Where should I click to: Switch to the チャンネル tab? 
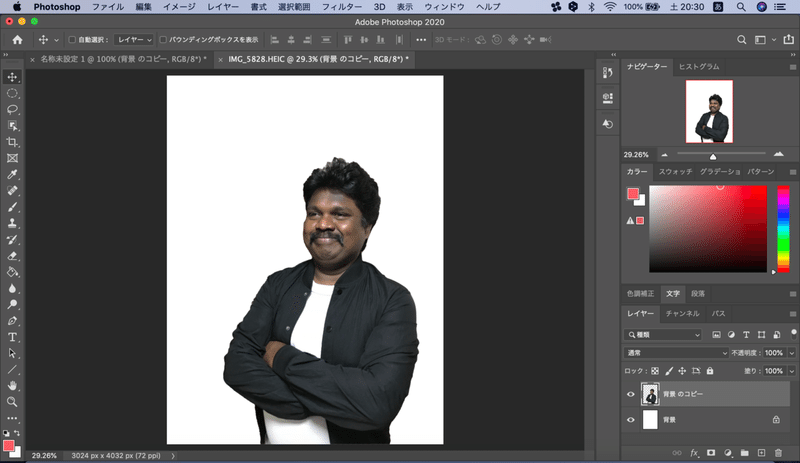tap(682, 314)
